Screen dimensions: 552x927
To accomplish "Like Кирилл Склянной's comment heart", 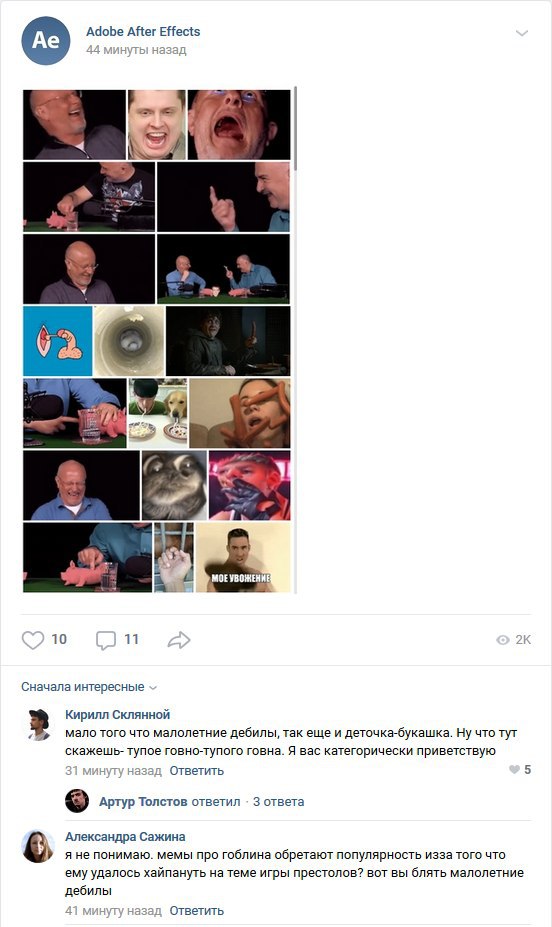I will click(514, 769).
